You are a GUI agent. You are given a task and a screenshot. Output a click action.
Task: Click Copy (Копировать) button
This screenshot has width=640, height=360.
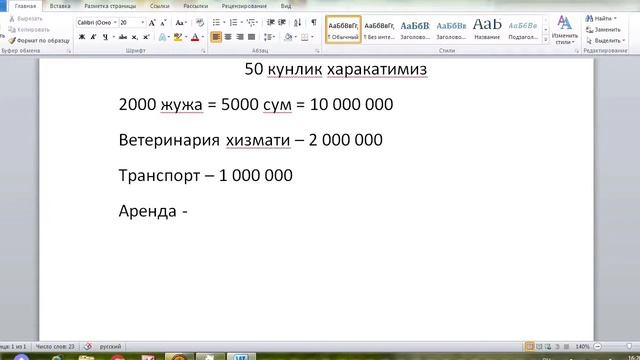pyautogui.click(x=29, y=29)
